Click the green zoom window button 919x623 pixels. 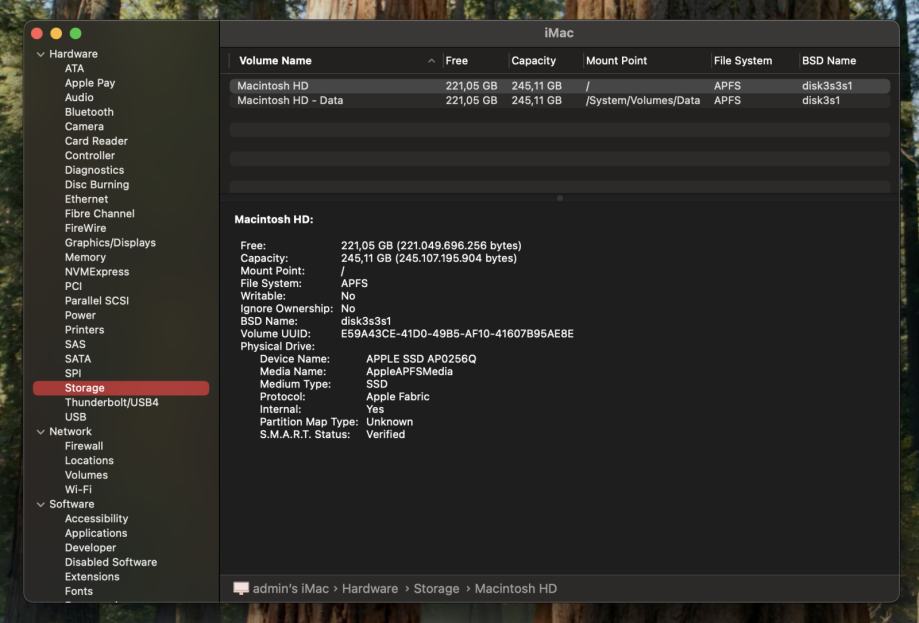coord(75,34)
